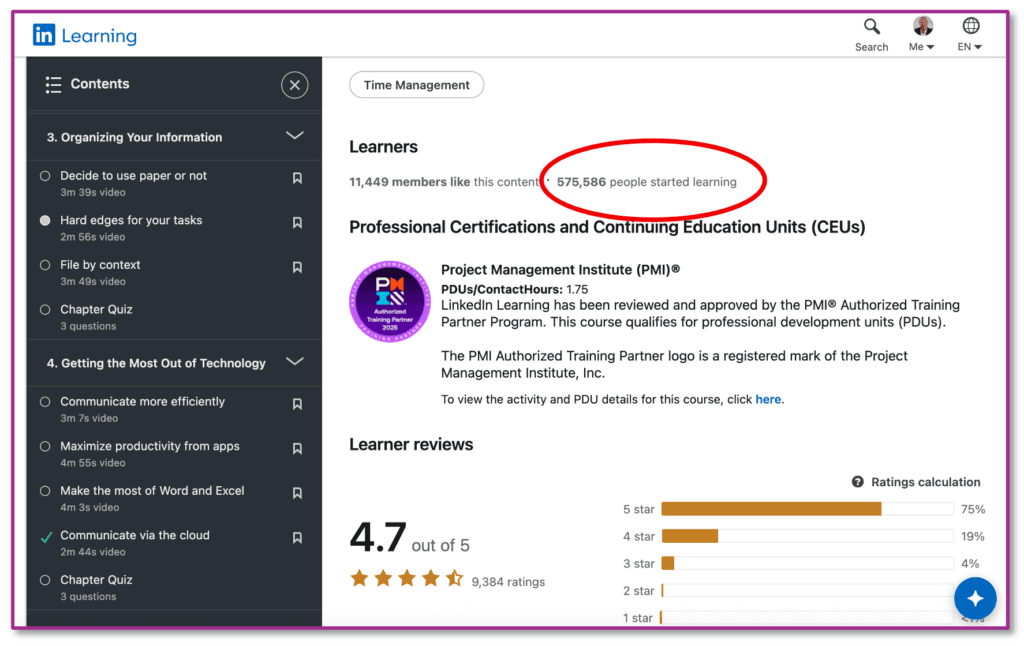The width and height of the screenshot is (1024, 646).
Task: Open File by context lesson
Action: 100,265
